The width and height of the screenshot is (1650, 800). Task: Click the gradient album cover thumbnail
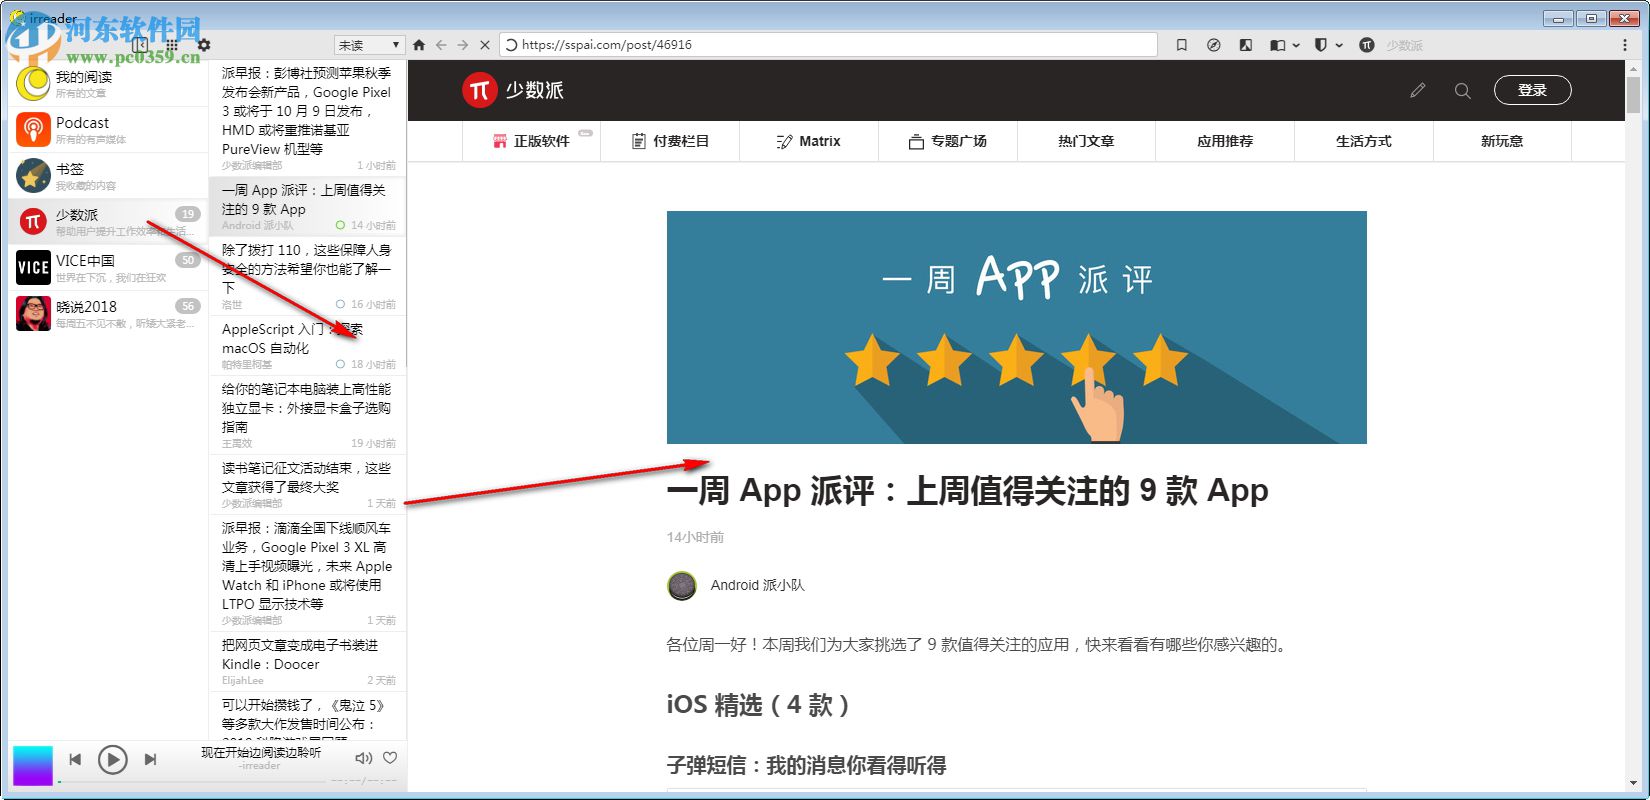tap(33, 766)
